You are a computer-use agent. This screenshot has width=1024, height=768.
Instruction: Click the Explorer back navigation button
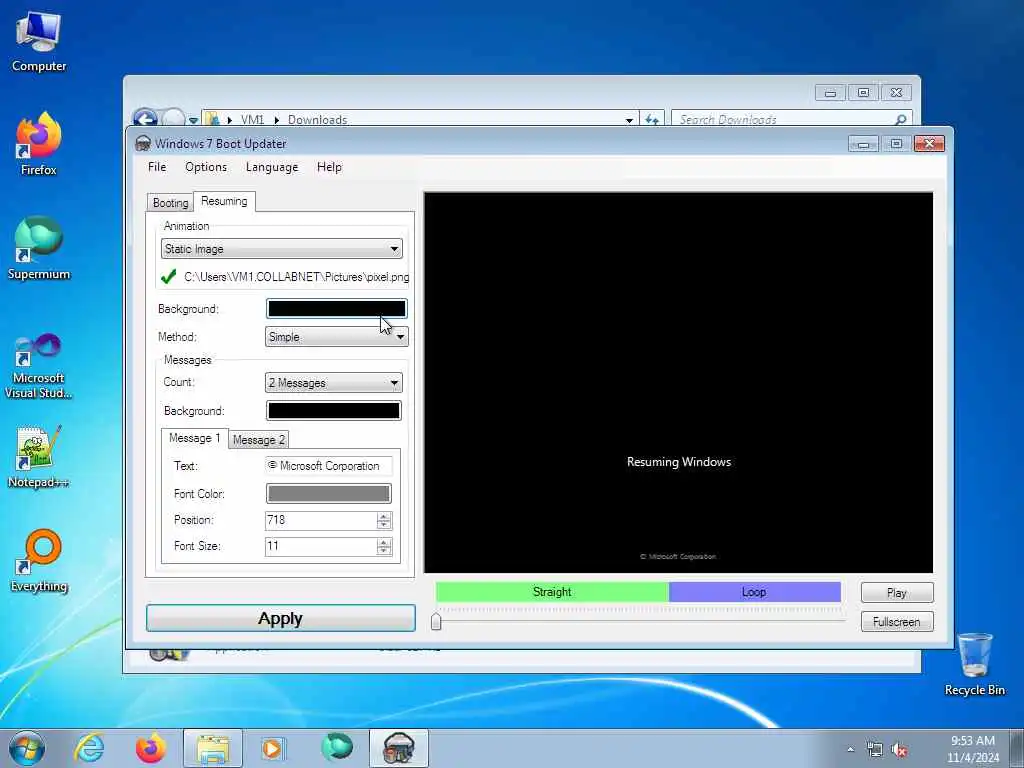click(145, 118)
